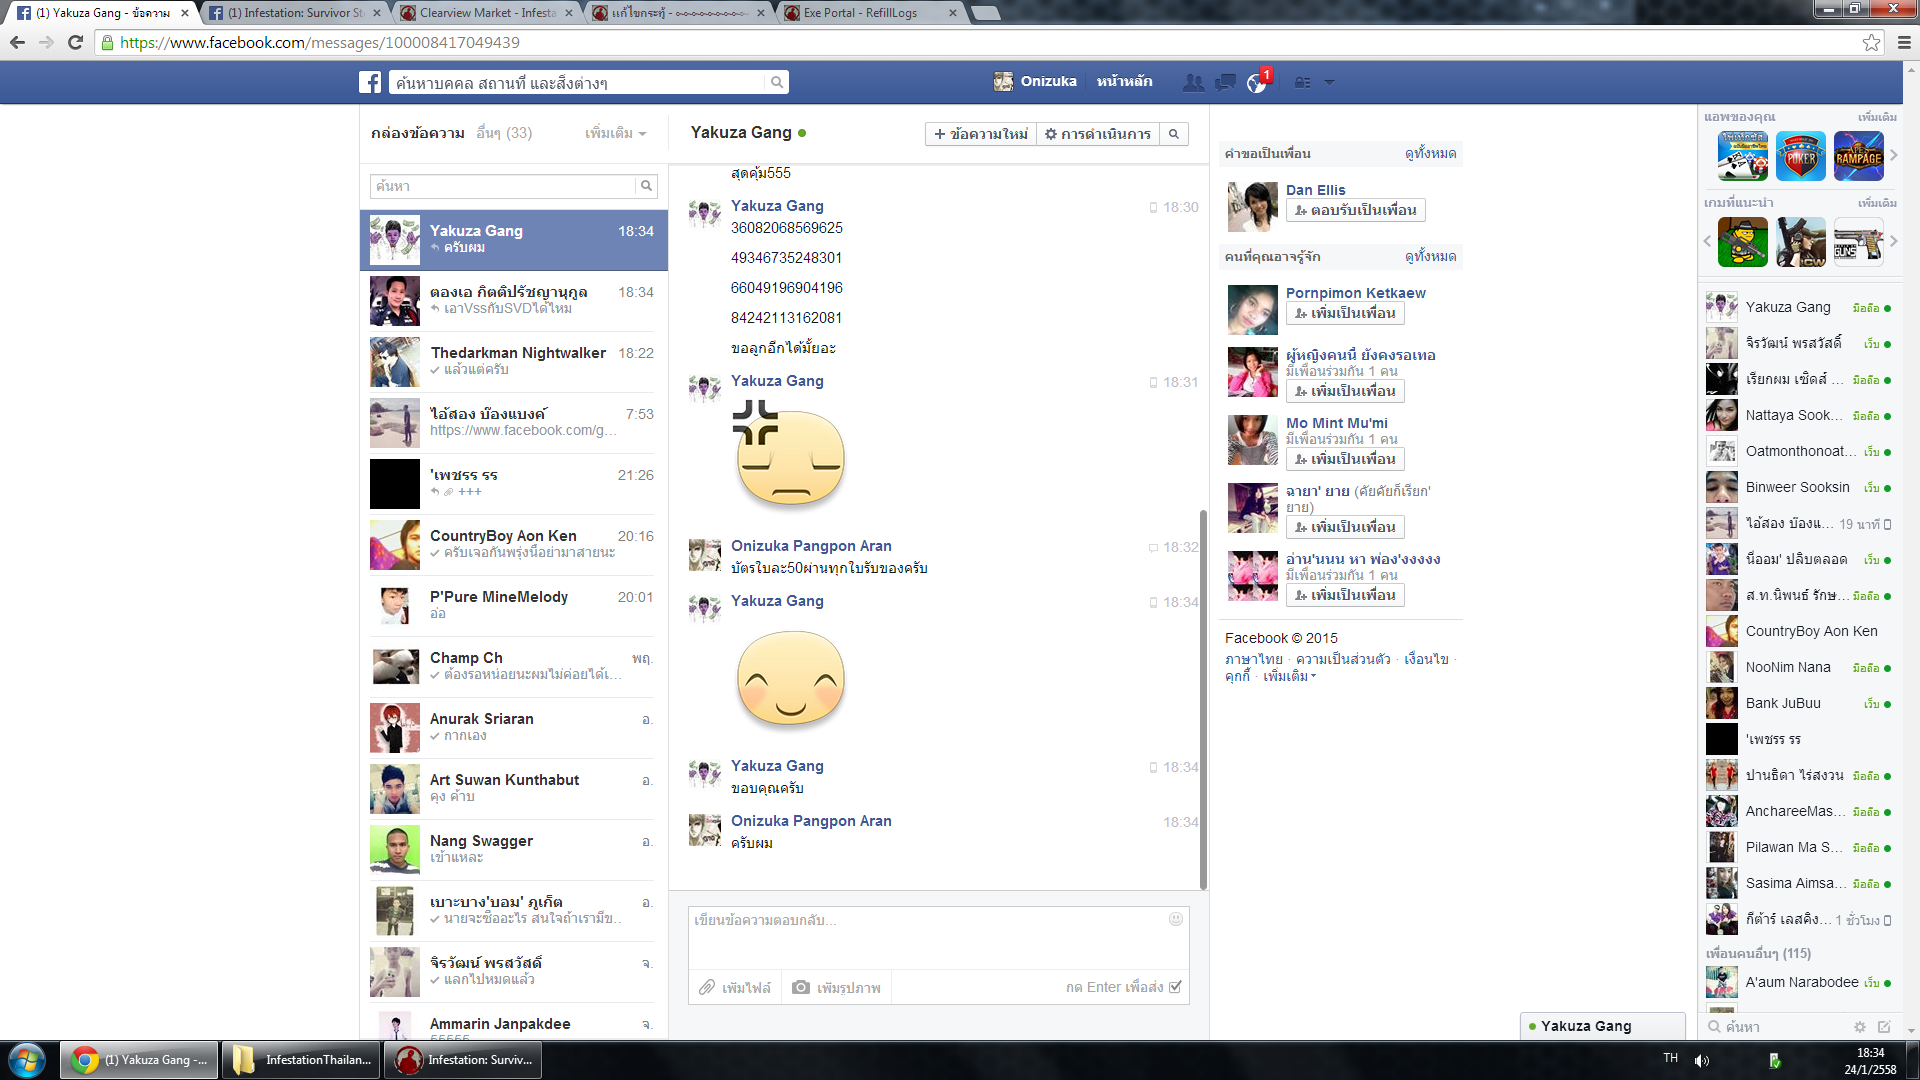Image resolution: width=1920 pixels, height=1080 pixels.
Task: Click search icon in conversation header
Action: pyautogui.click(x=1174, y=134)
